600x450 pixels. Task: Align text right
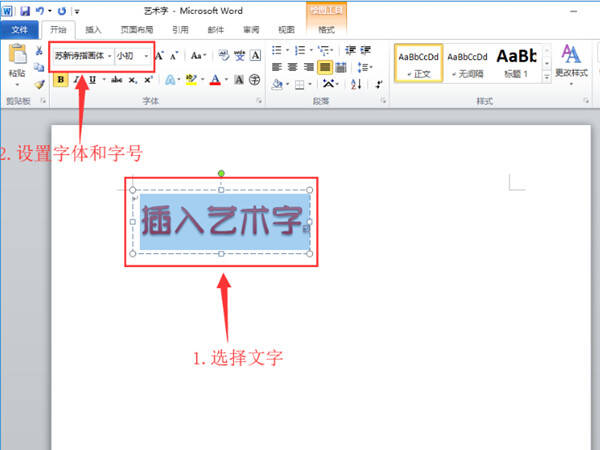pyautogui.click(x=308, y=67)
